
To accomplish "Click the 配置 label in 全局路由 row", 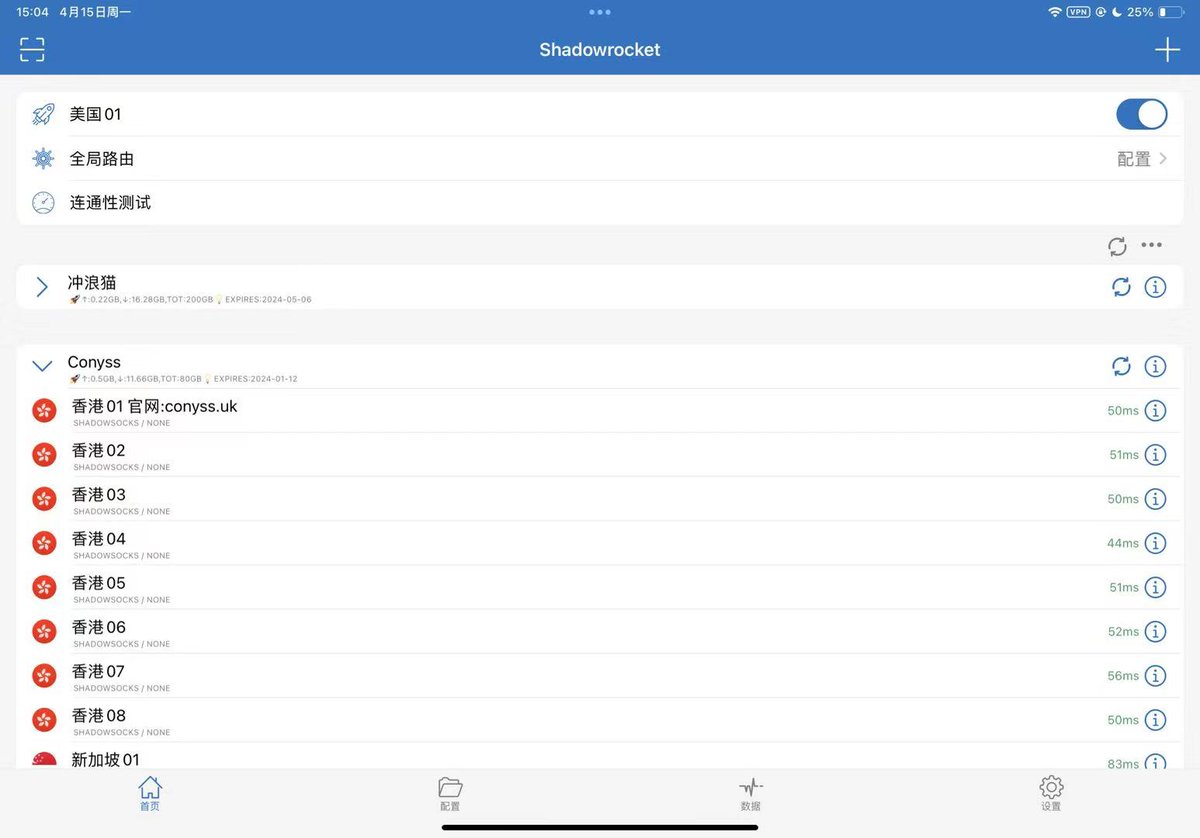I will coord(1134,159).
